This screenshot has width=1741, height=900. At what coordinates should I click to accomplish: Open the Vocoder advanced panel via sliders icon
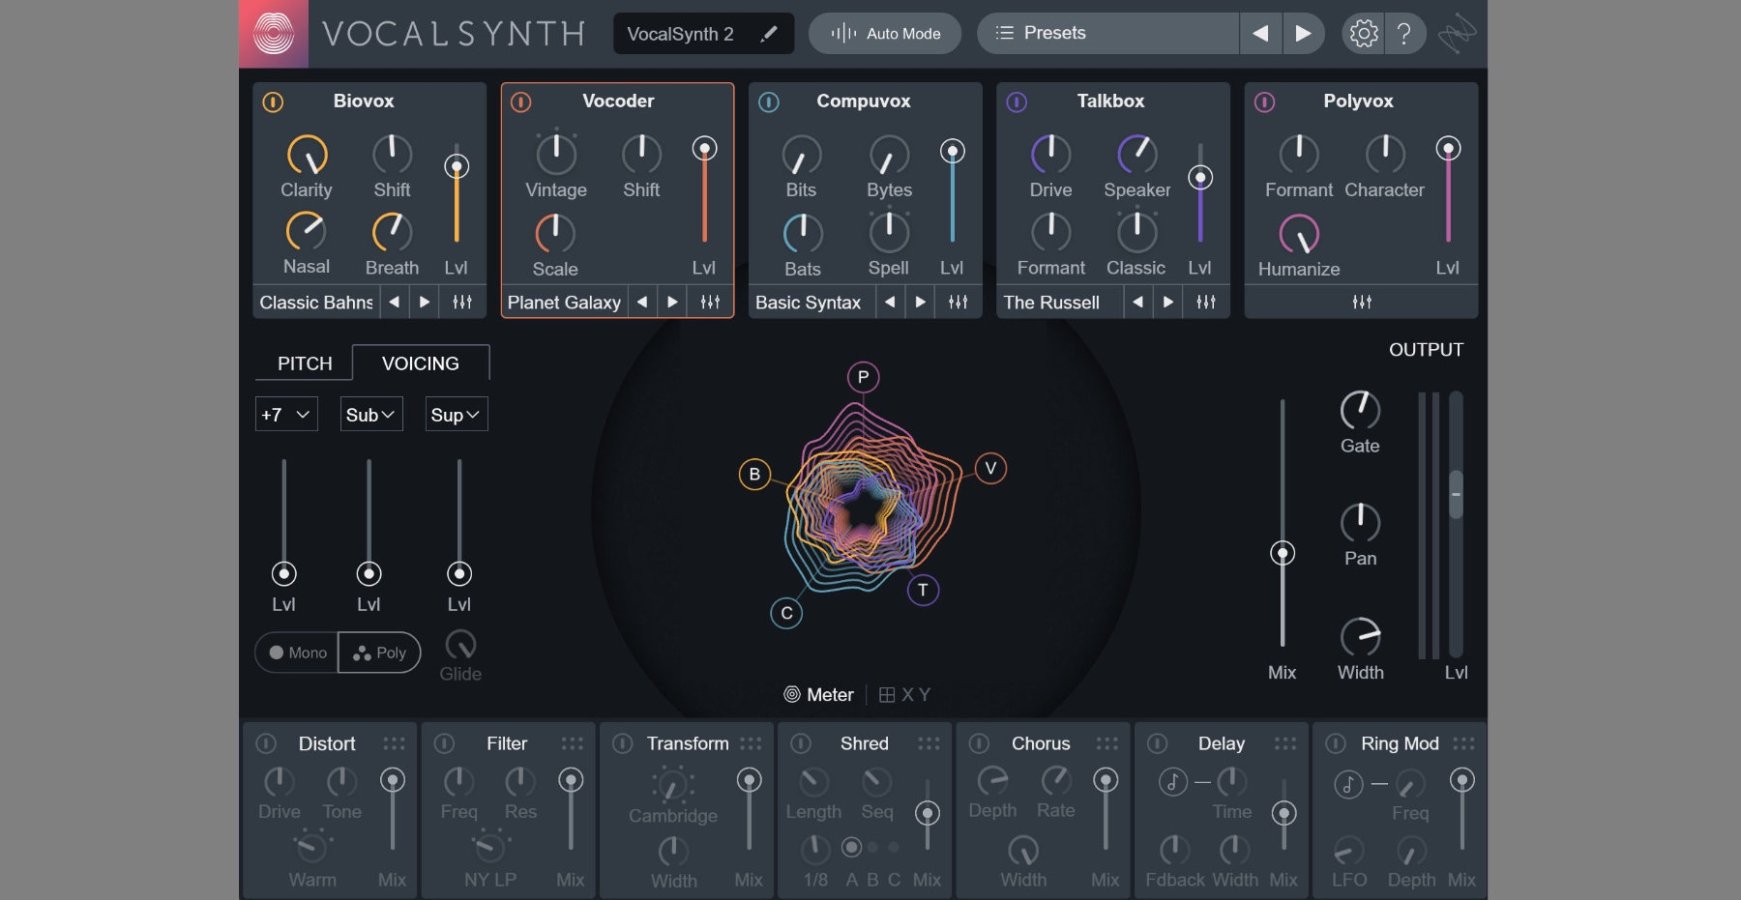(709, 301)
